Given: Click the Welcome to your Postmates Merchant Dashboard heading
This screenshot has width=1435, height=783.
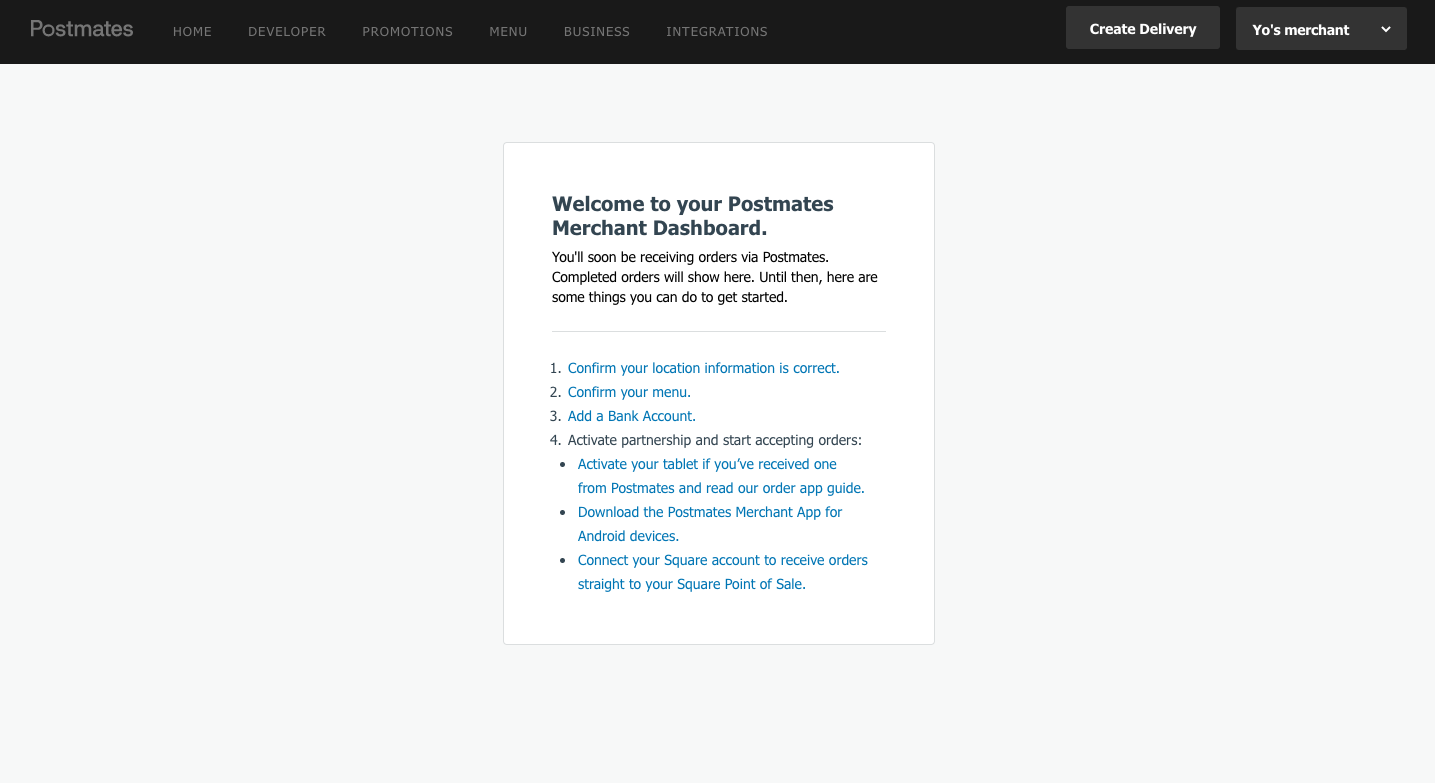Looking at the screenshot, I should 693,216.
